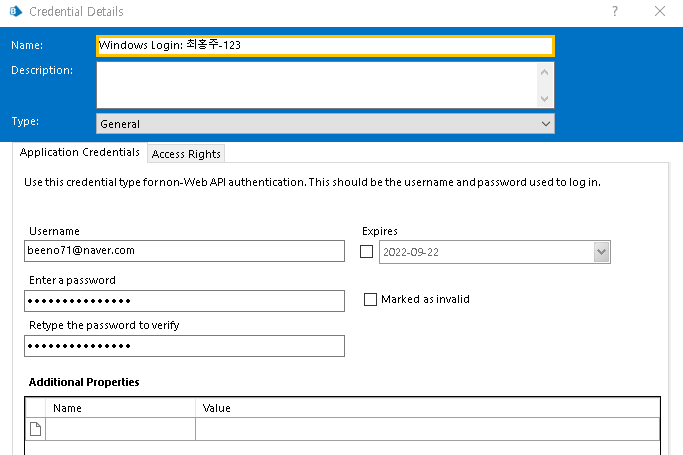Close the Credential Details dialog

660,12
